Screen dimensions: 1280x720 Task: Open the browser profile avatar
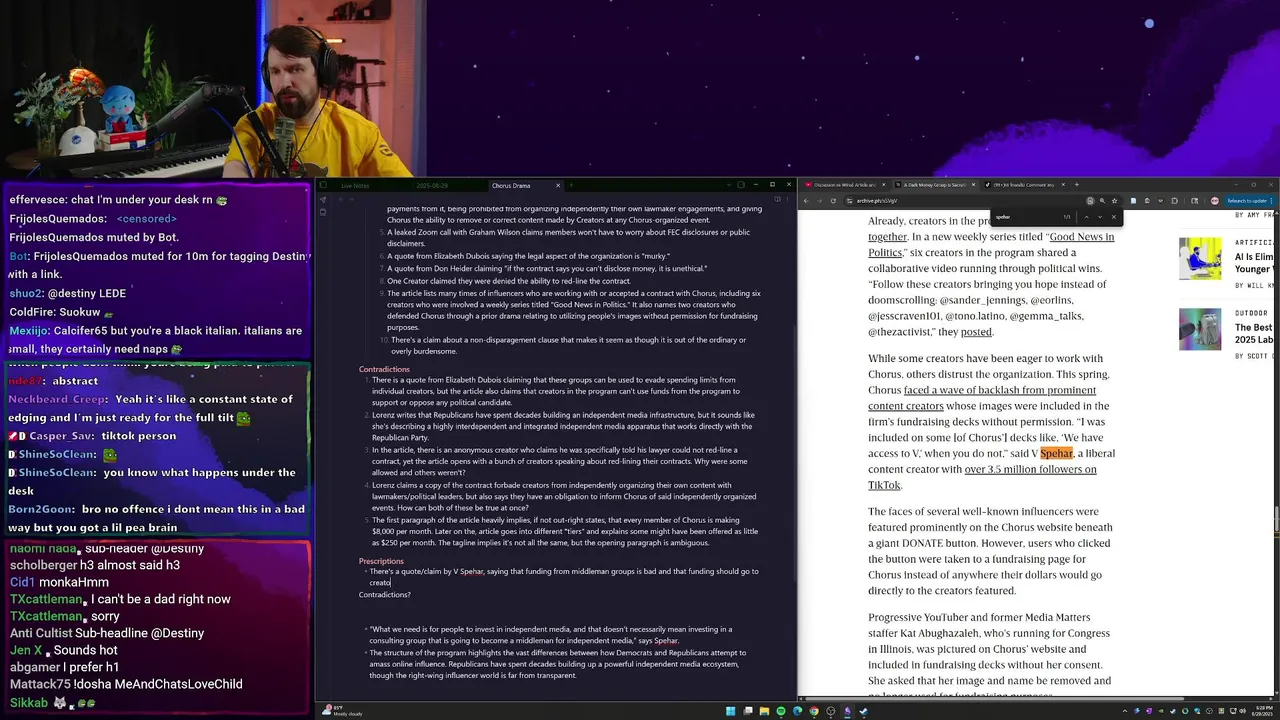pyautogui.click(x=1214, y=201)
